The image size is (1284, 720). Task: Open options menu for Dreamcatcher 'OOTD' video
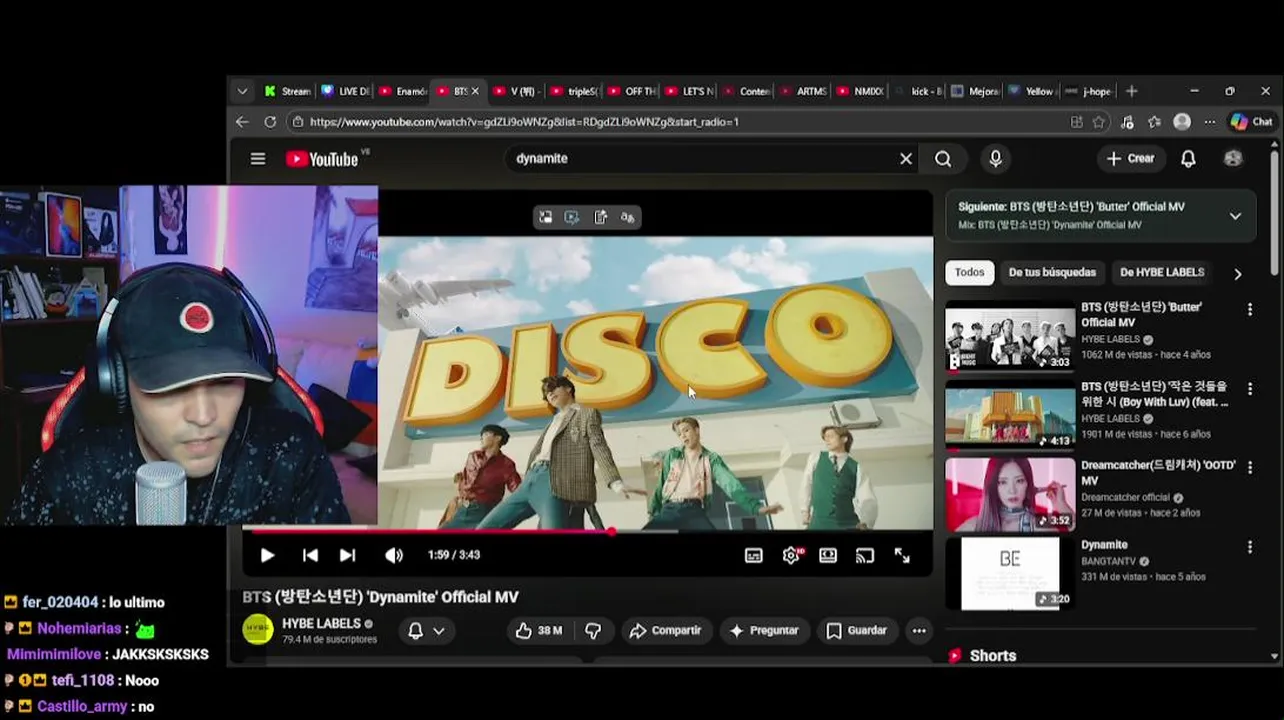tap(1249, 468)
